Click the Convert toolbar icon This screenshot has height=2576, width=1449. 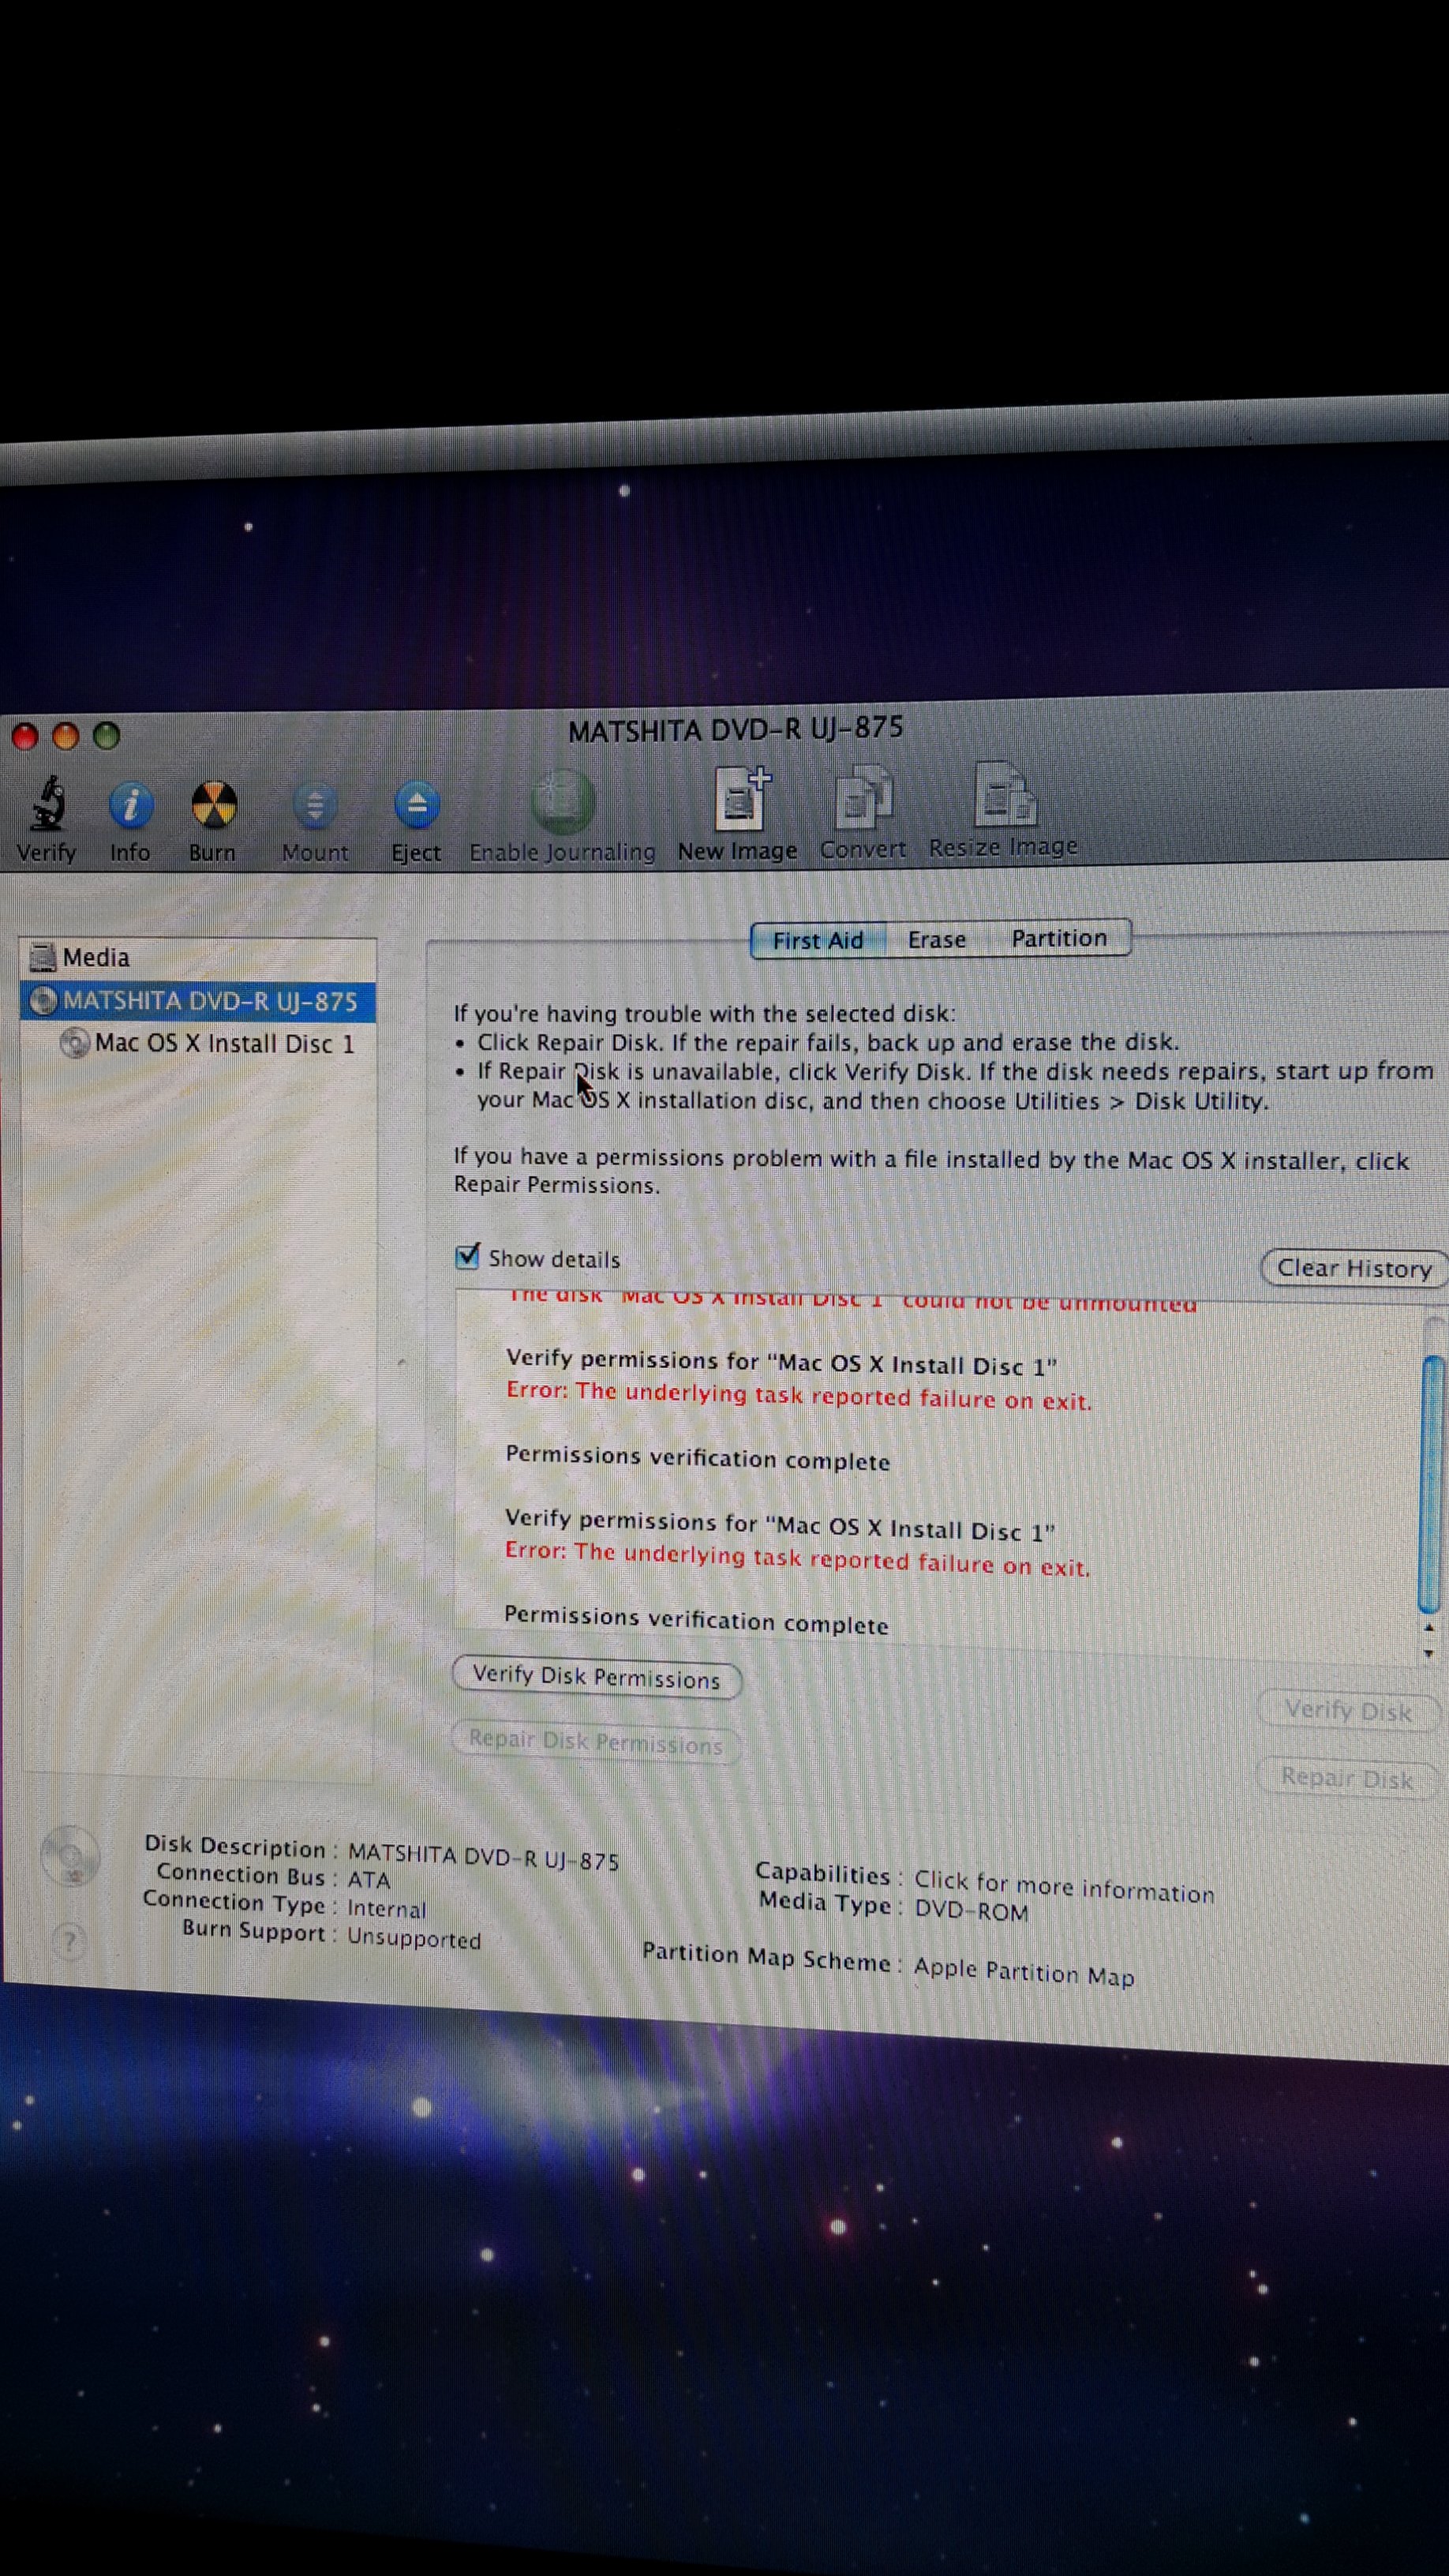[x=863, y=797]
